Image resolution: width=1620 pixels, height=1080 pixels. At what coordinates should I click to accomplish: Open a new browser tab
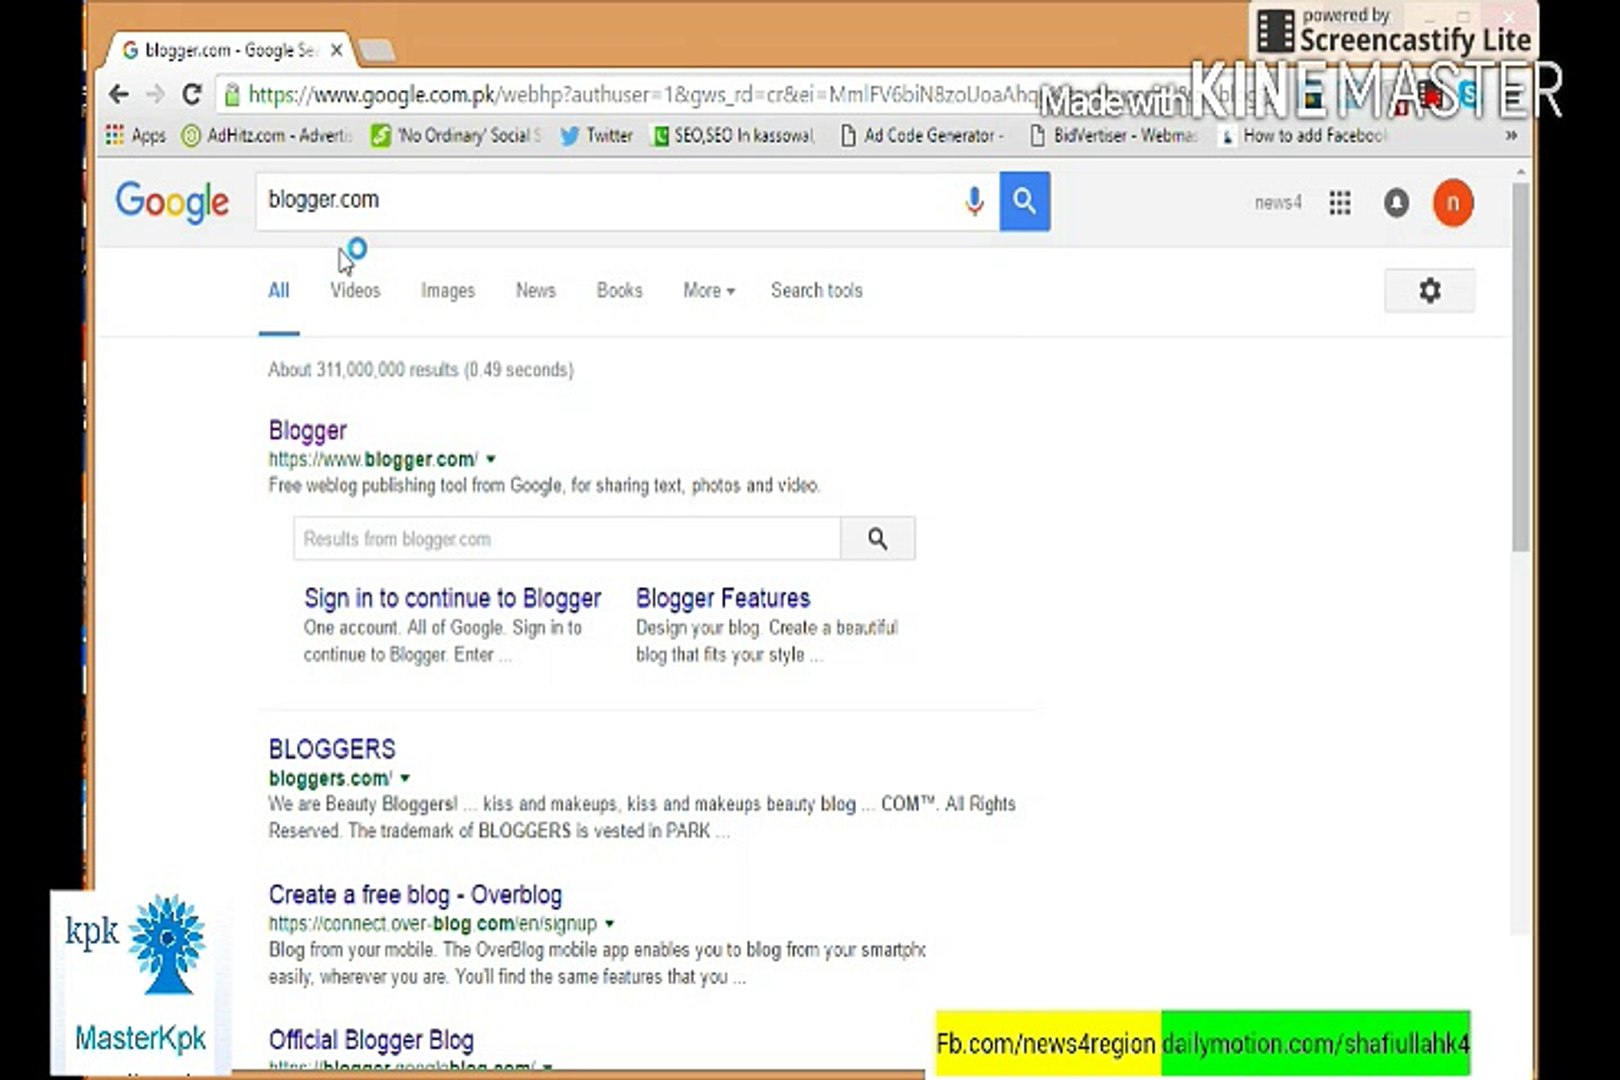[x=377, y=50]
